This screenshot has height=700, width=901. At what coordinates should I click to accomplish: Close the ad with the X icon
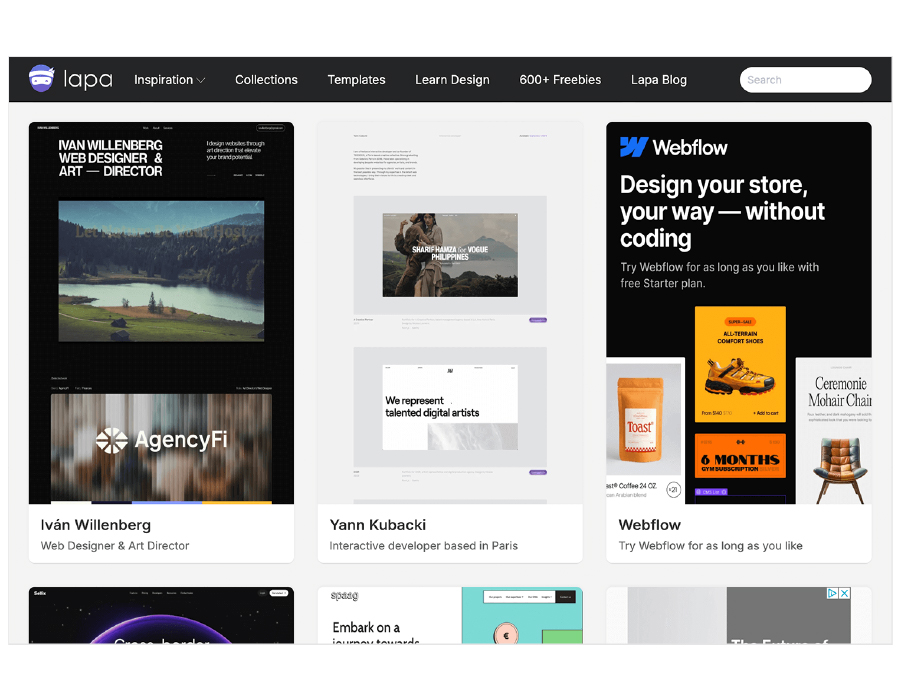point(844,593)
